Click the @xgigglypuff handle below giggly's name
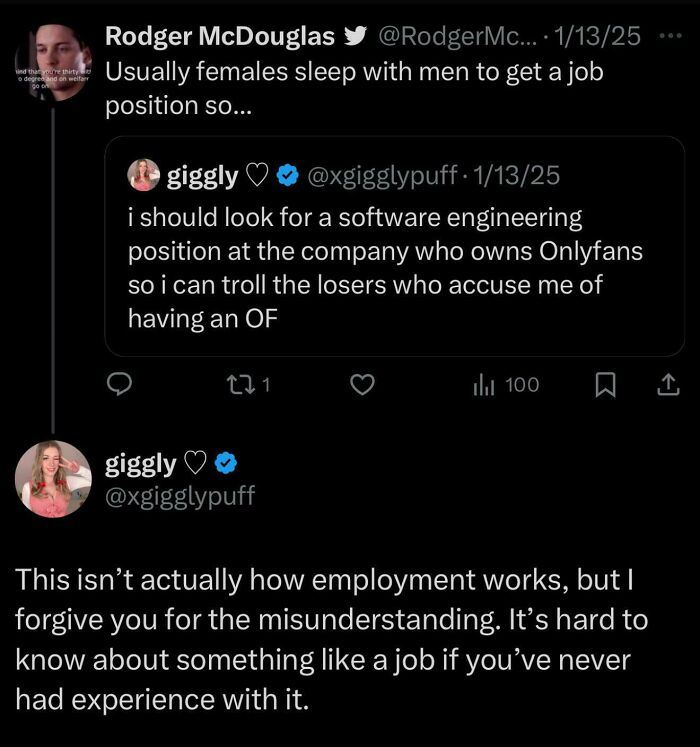Image resolution: width=700 pixels, height=747 pixels. pyautogui.click(x=180, y=494)
